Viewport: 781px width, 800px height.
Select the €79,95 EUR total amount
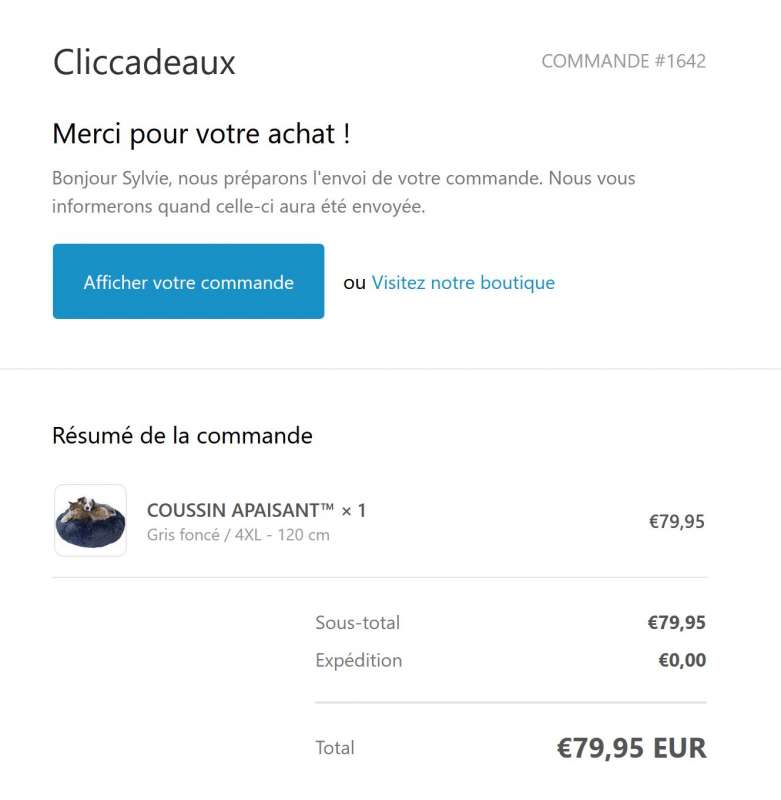[632, 748]
